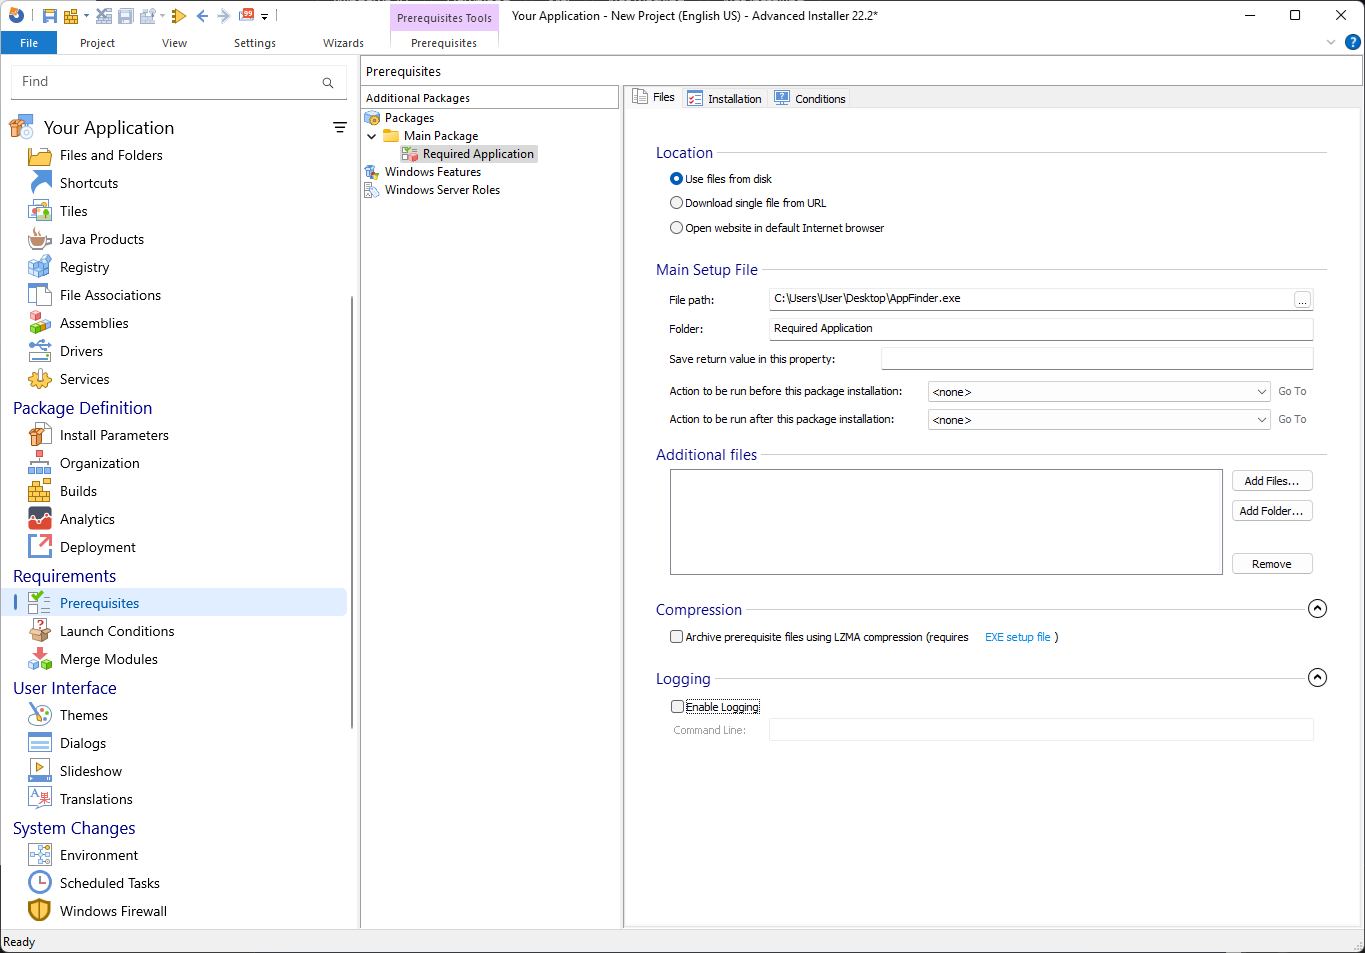Go to Java Products page
Viewport: 1365px width, 953px height.
(x=101, y=239)
